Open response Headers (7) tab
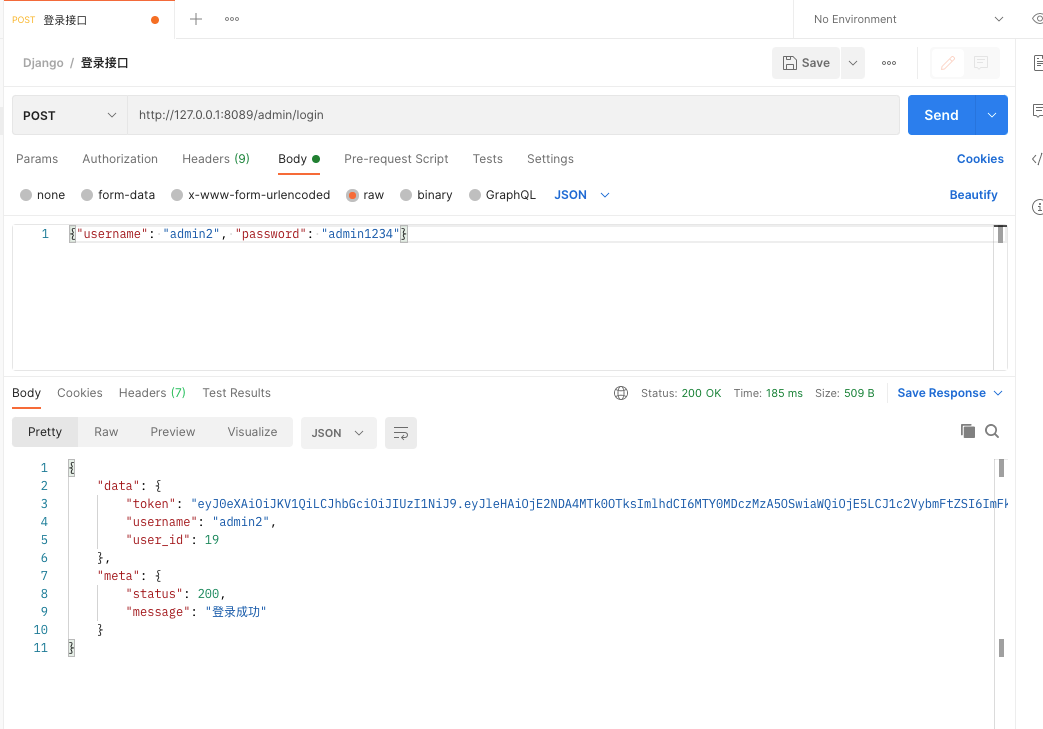1043x729 pixels. coord(152,393)
